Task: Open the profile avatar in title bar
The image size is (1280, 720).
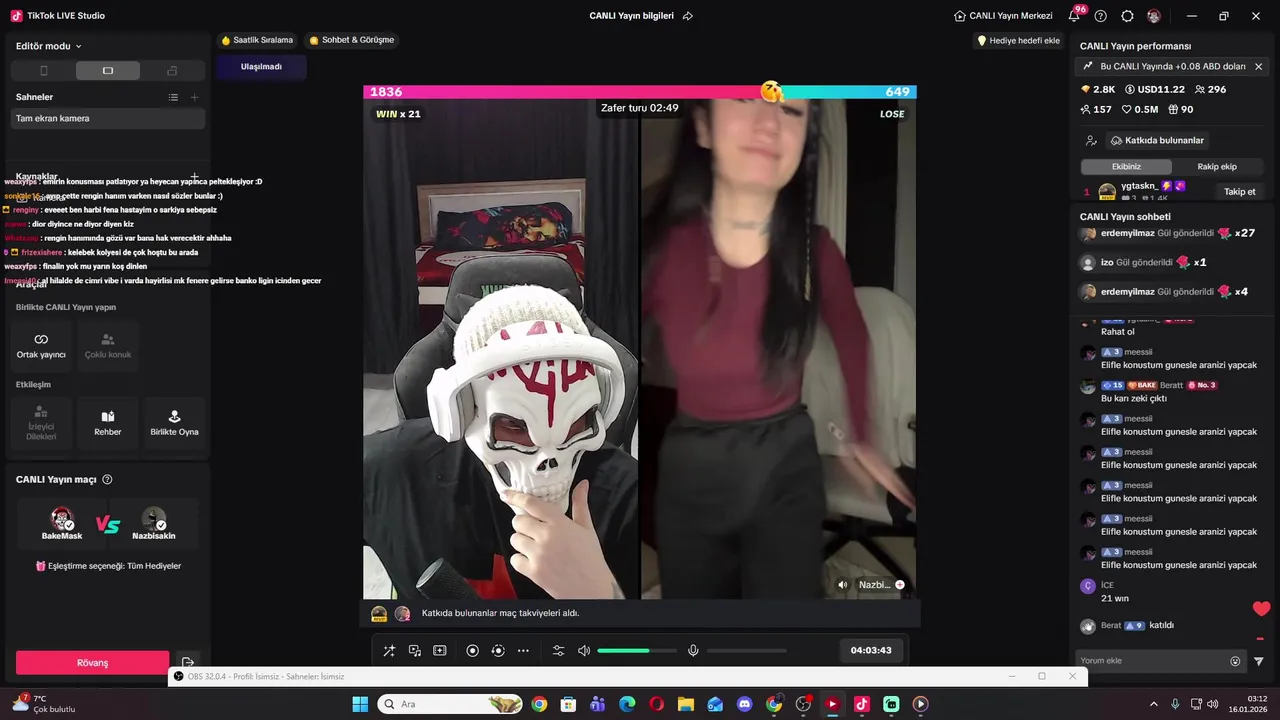Action: 1154,16
